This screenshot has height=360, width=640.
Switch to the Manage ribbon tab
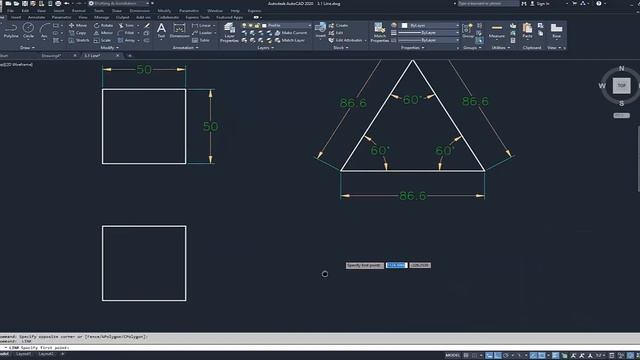101,17
